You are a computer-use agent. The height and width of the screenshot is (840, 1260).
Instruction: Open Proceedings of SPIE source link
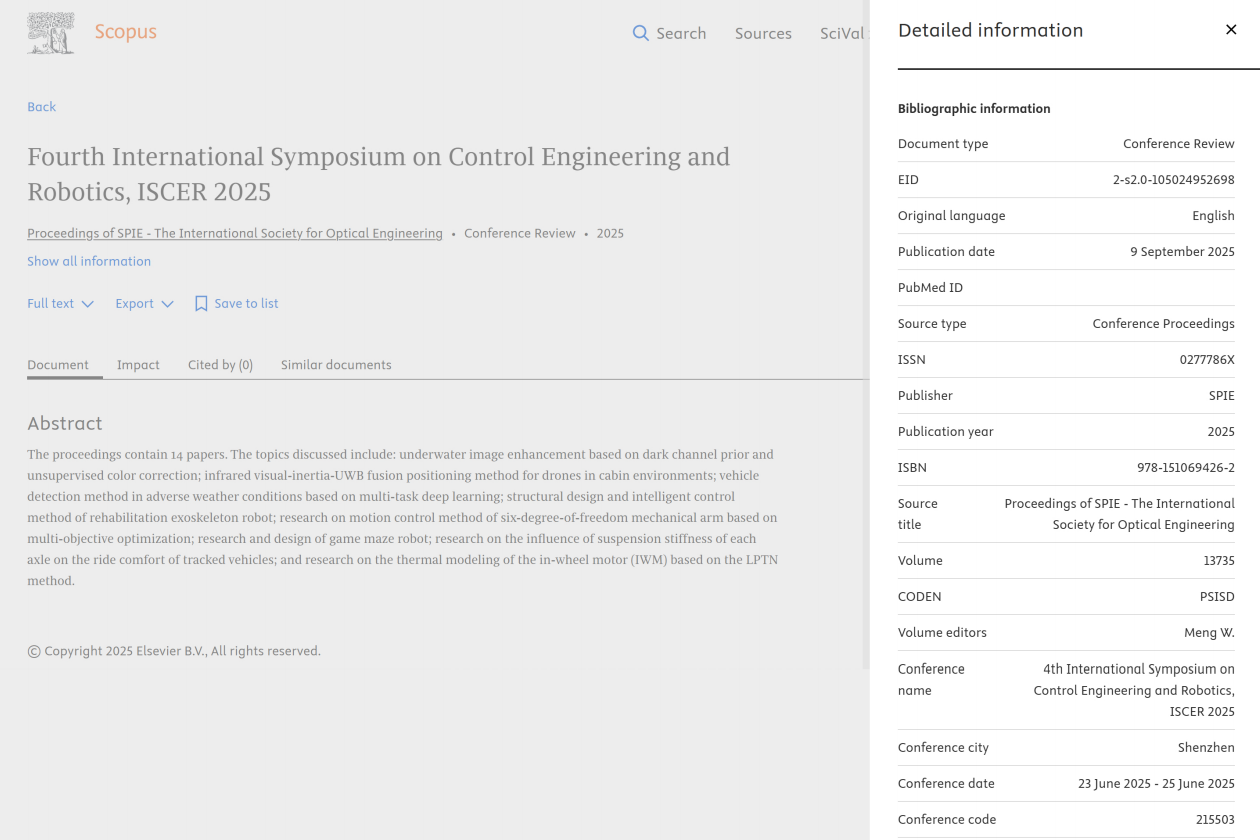point(234,233)
